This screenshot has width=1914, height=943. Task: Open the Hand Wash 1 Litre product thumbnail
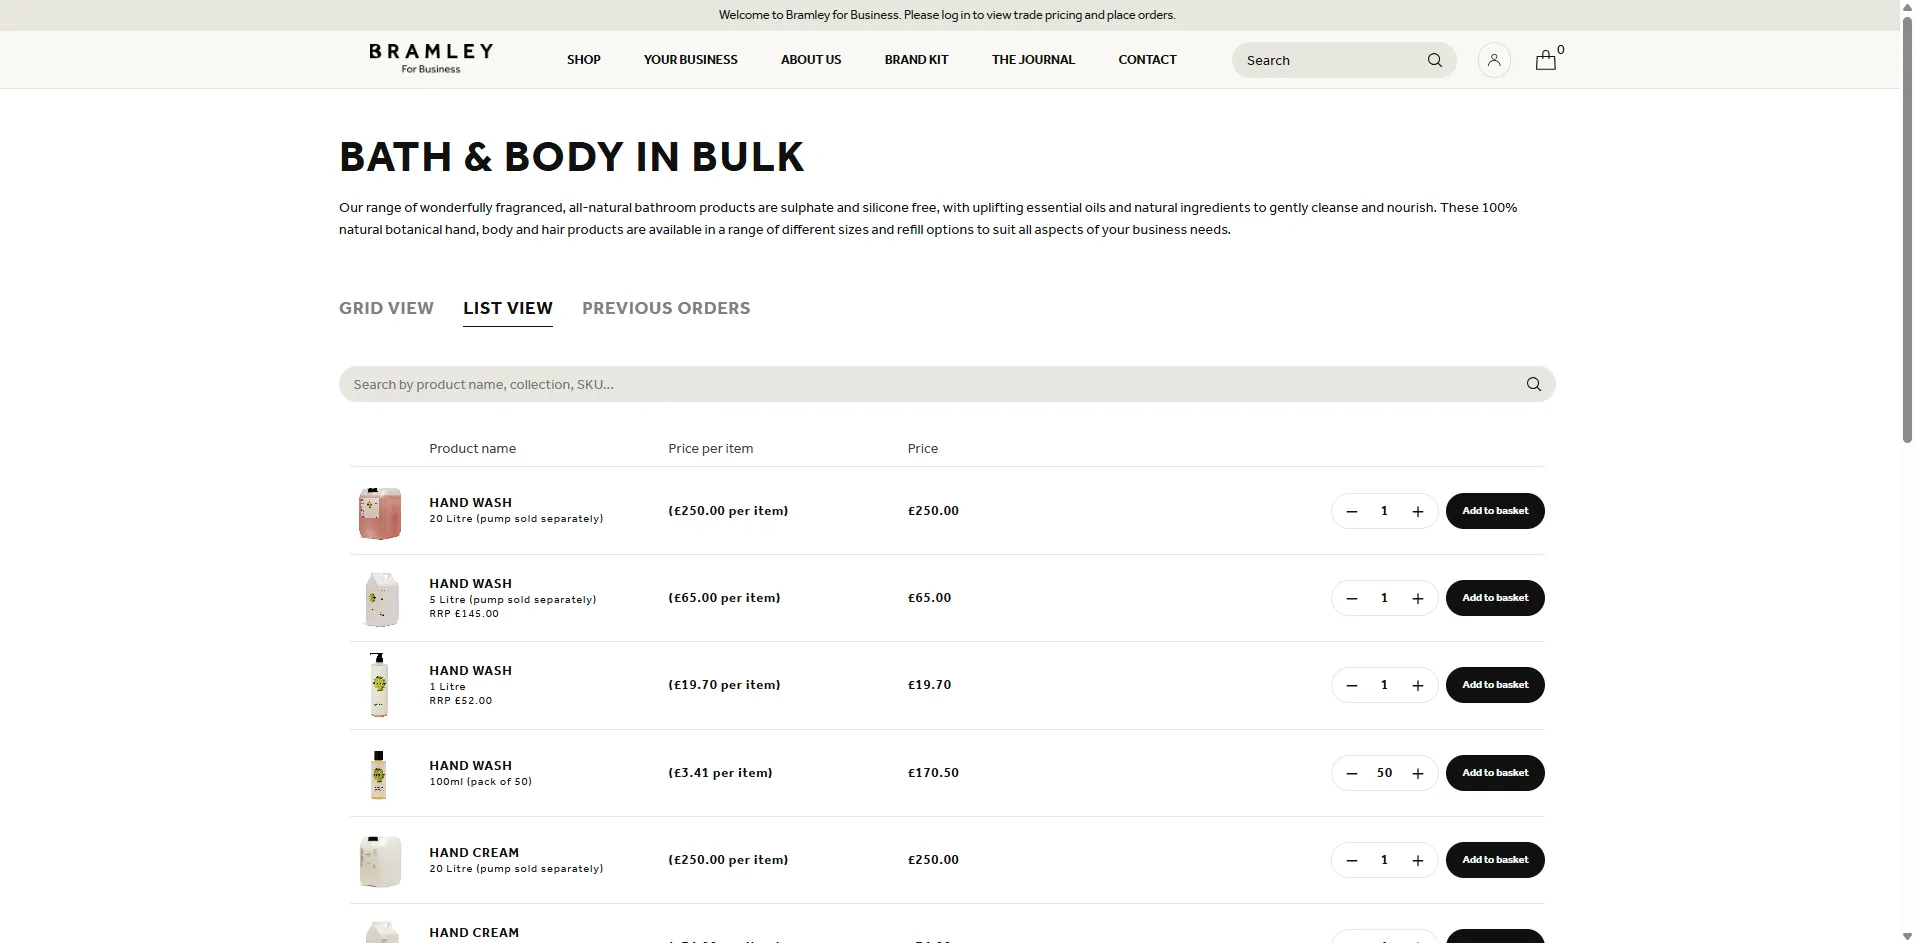[379, 685]
